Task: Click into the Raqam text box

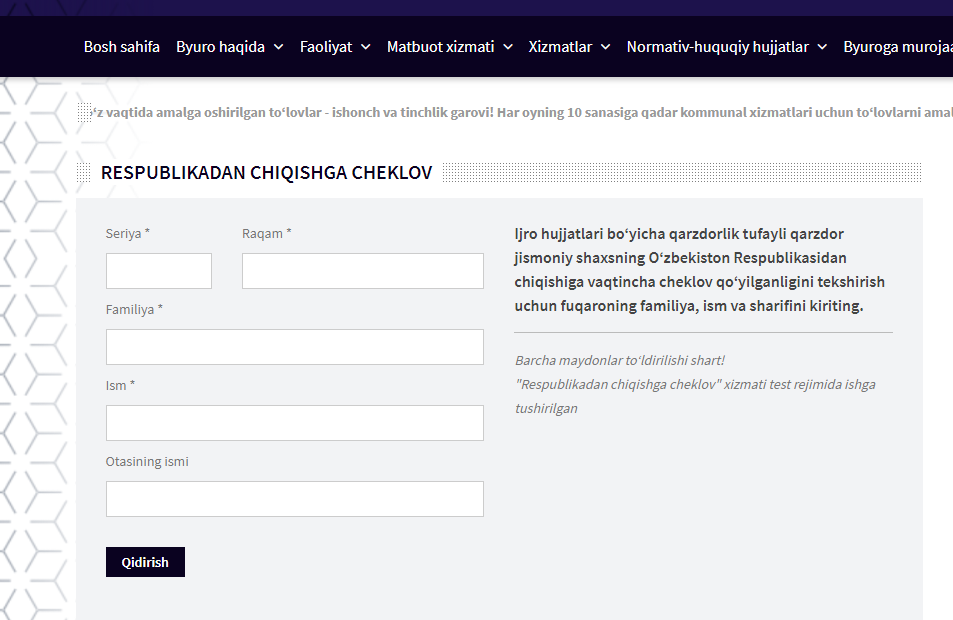Action: [362, 271]
